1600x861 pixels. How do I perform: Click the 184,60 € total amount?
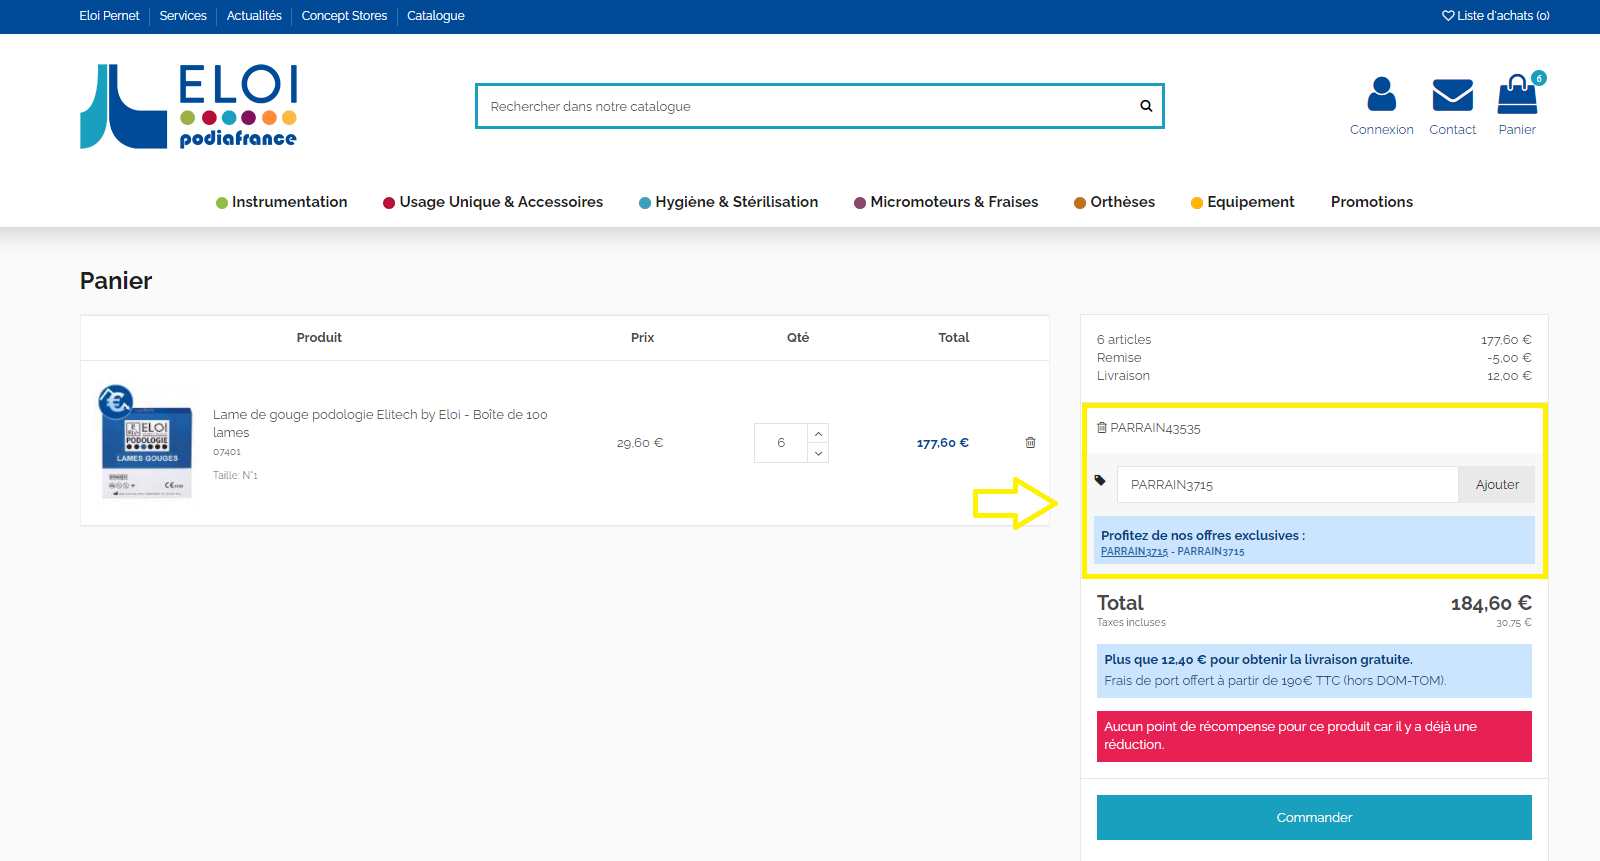coord(1491,603)
